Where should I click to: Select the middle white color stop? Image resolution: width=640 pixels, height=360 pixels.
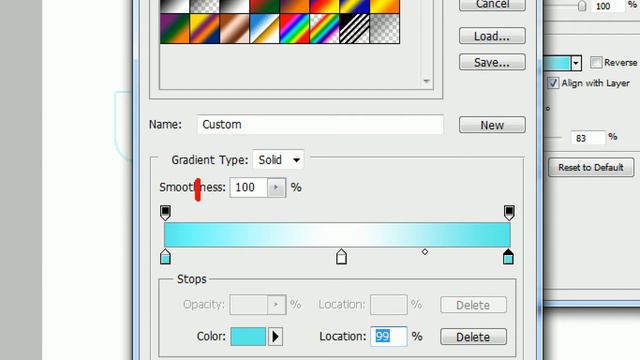pos(342,256)
